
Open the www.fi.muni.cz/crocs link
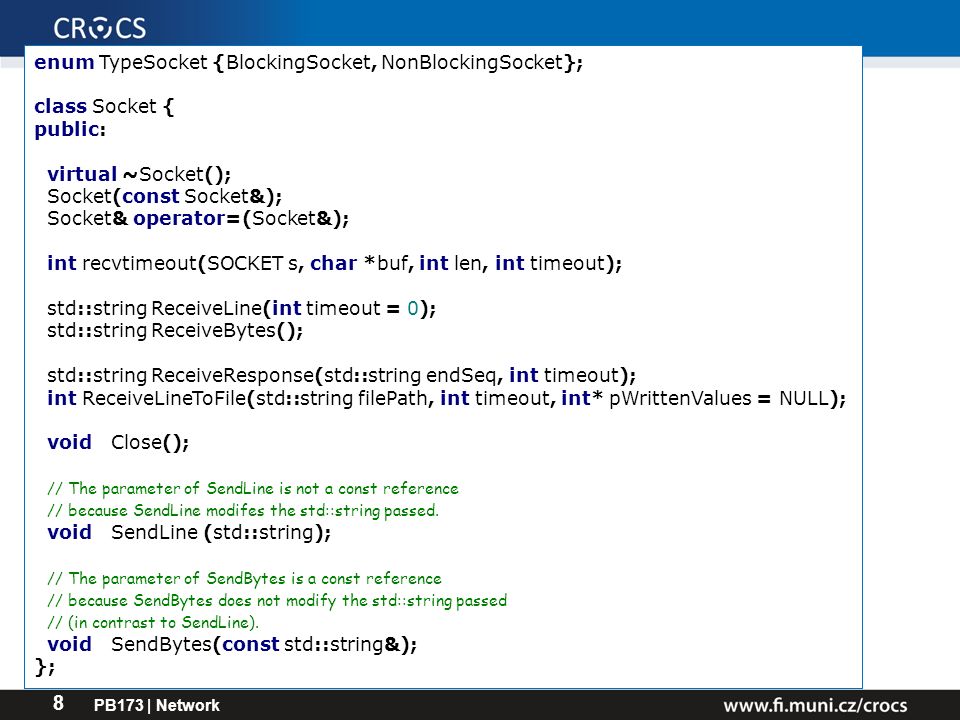click(815, 705)
